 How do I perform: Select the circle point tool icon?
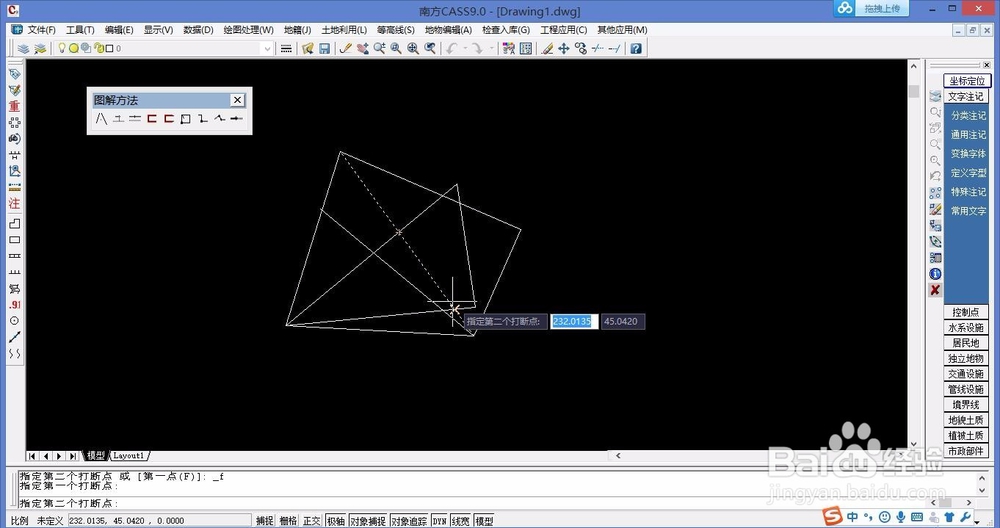tap(14, 321)
